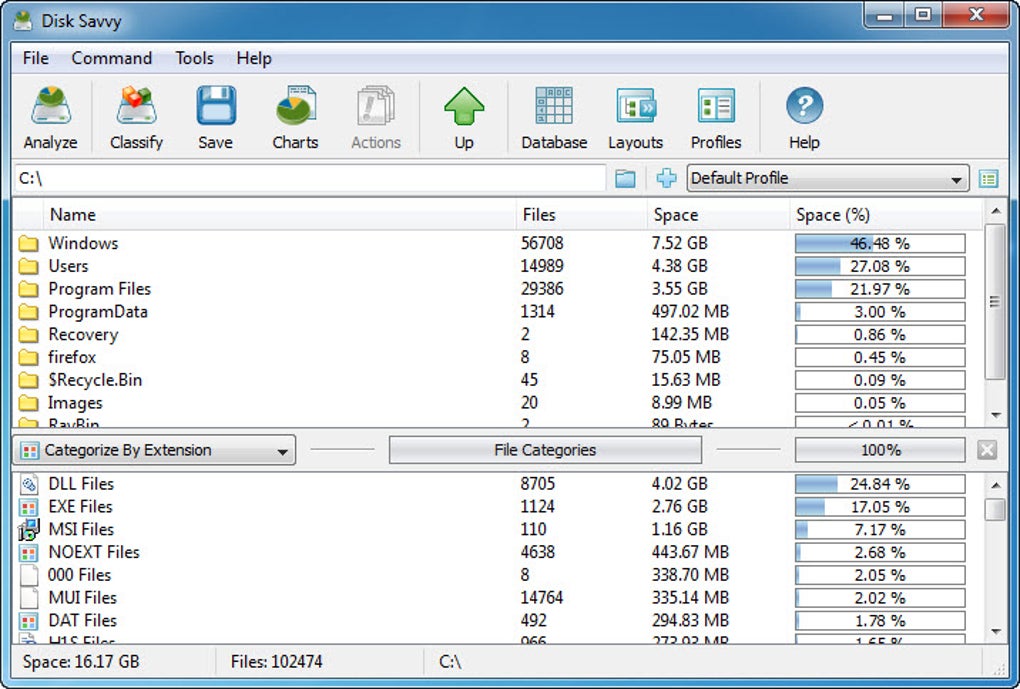The image size is (1020, 689).
Task: Click the 100% button in categories bar
Action: tap(880, 450)
